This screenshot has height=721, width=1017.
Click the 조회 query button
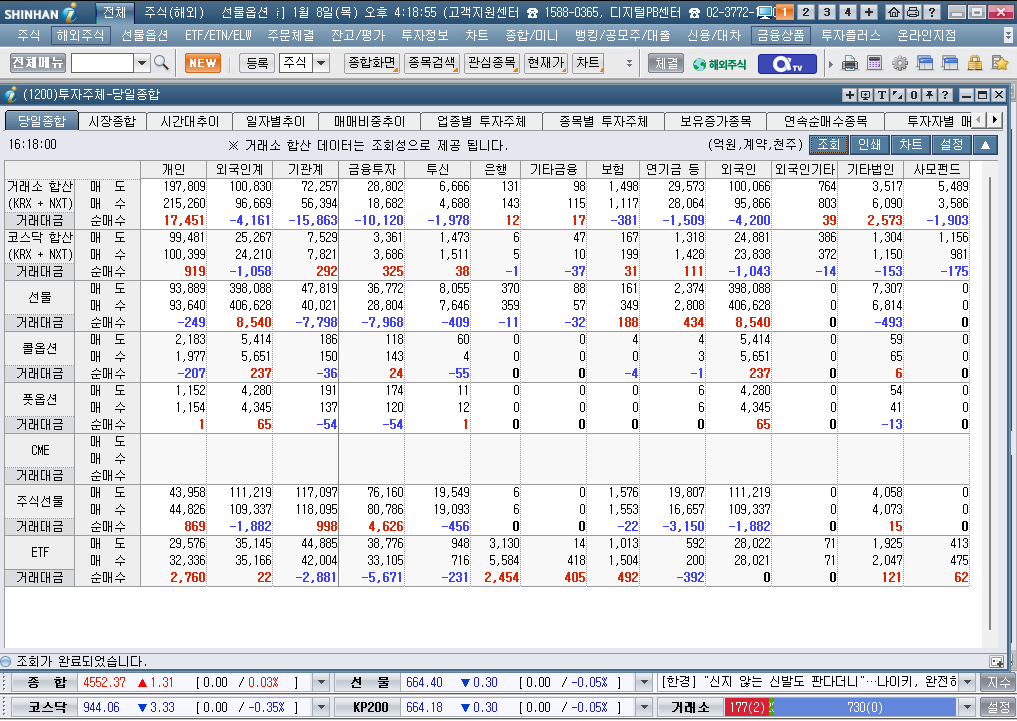coord(828,145)
